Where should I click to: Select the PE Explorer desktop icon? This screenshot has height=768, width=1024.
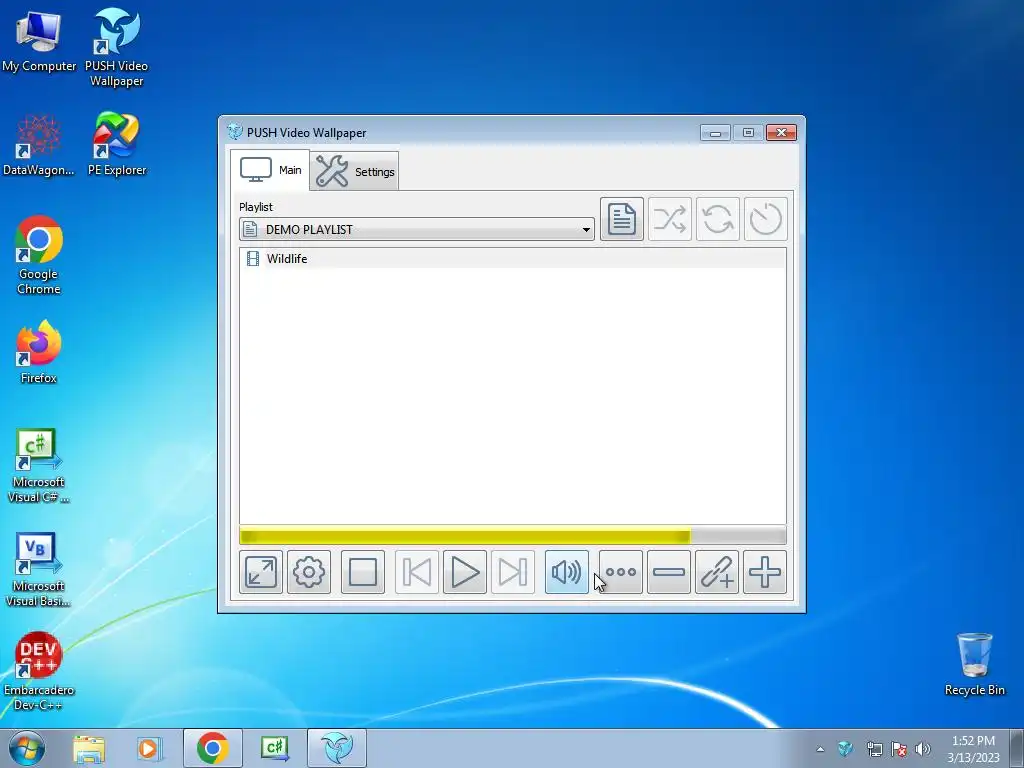[117, 144]
